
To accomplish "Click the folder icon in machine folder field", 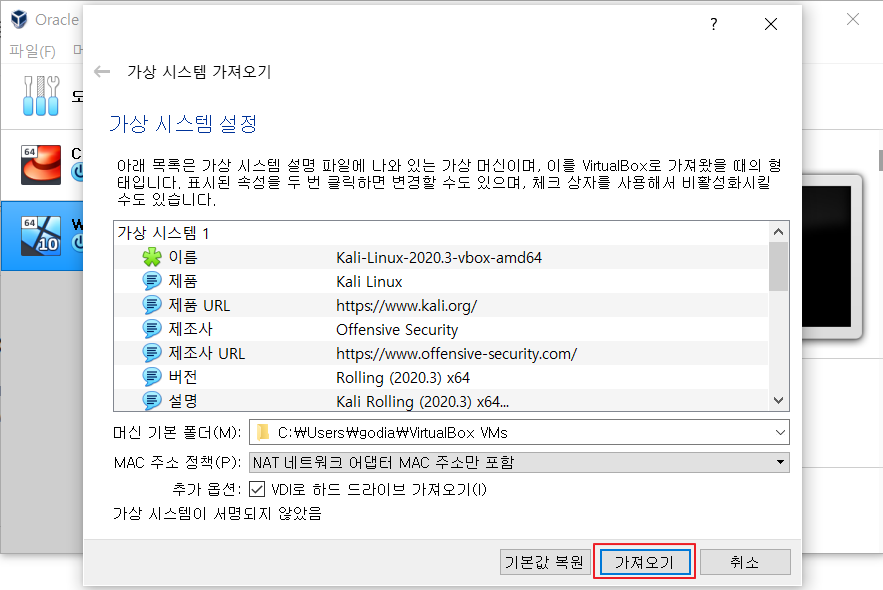I will coord(262,432).
